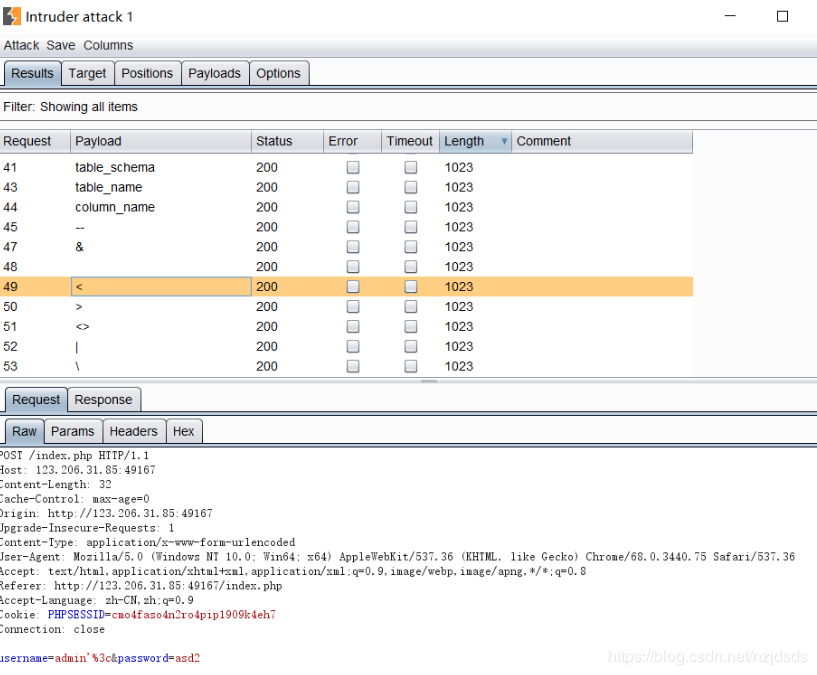Click the Referer header line ending in index.php
817x675 pixels.
click(141, 585)
